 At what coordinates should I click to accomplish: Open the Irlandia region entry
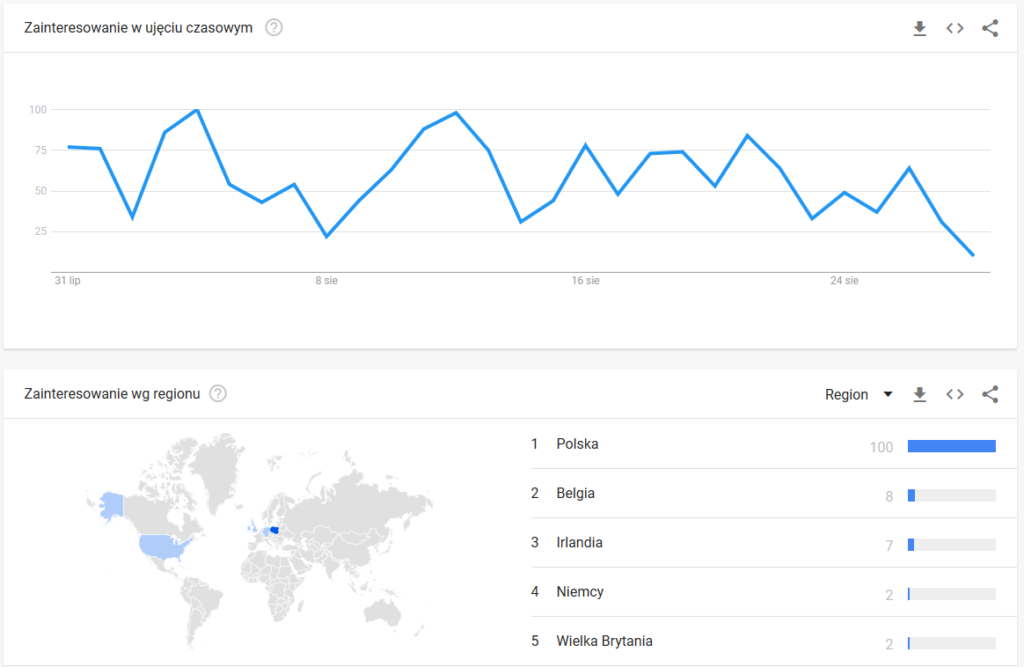point(579,543)
